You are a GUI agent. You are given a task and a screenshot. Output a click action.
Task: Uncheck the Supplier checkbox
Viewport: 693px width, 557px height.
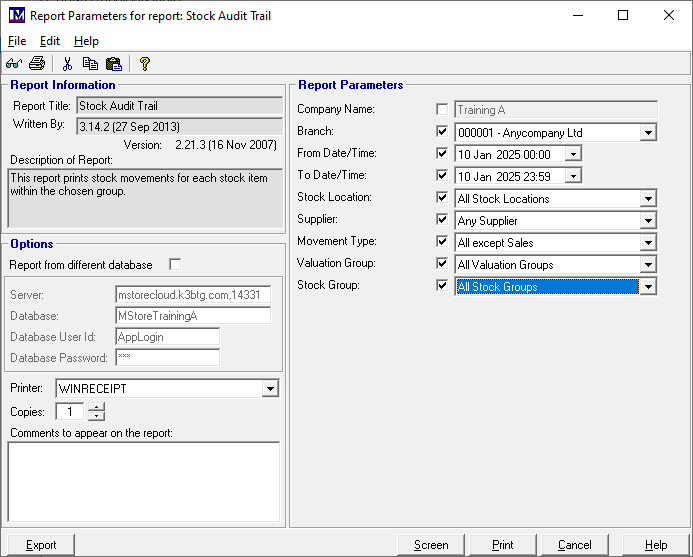pyautogui.click(x=442, y=219)
